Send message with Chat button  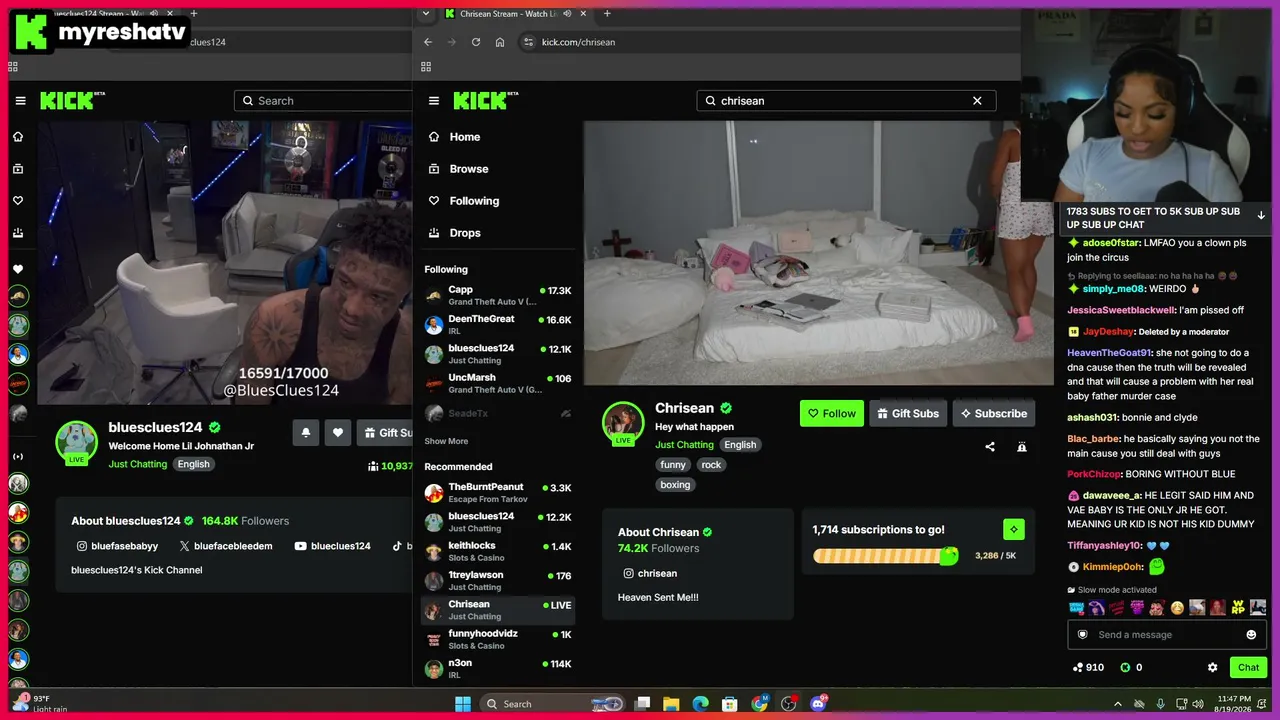coord(1248,667)
